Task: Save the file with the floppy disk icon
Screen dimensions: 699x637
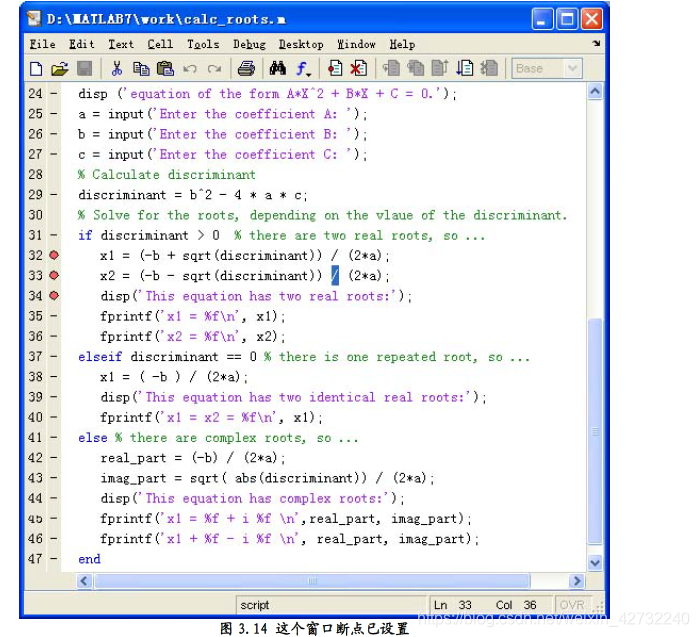Action: [x=84, y=69]
